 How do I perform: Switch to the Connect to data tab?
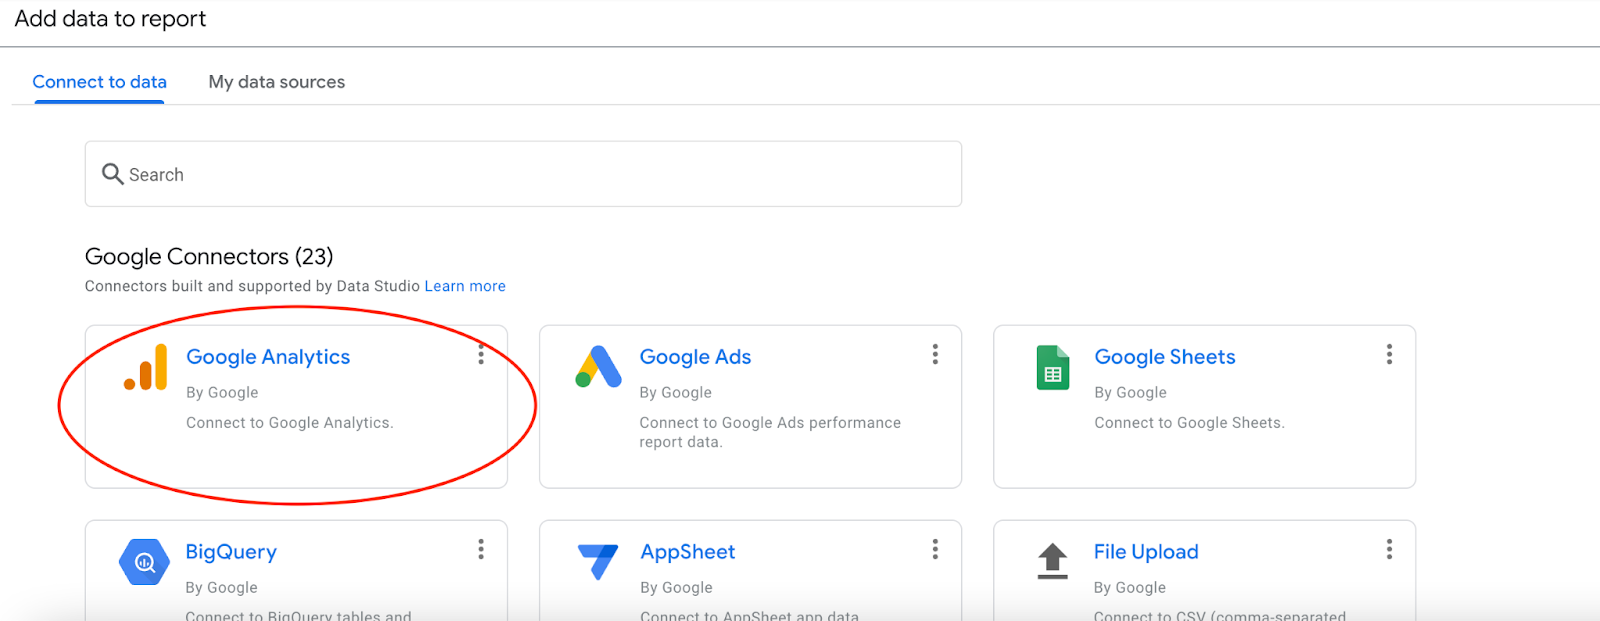point(99,82)
